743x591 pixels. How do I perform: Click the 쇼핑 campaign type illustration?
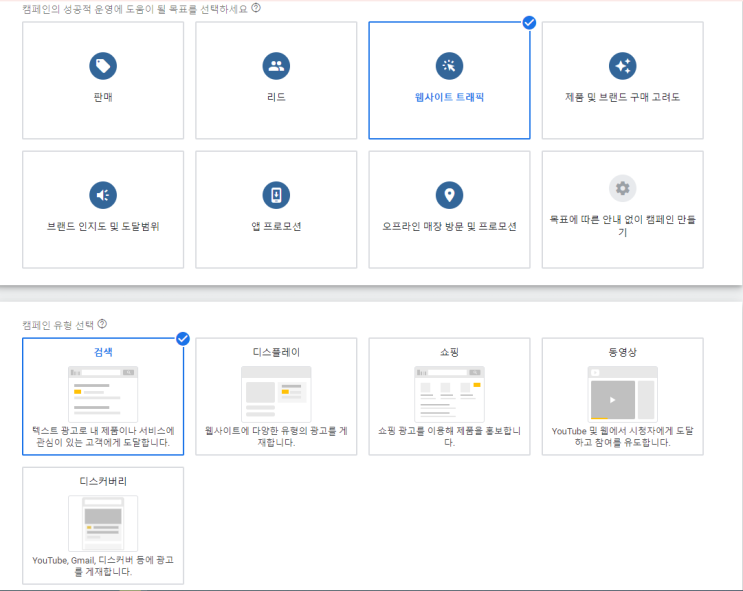(449, 394)
